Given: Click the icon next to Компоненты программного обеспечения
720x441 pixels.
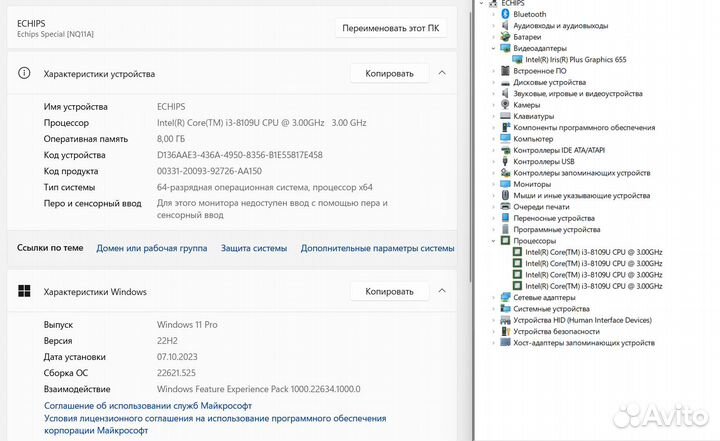Looking at the screenshot, I should [506, 127].
